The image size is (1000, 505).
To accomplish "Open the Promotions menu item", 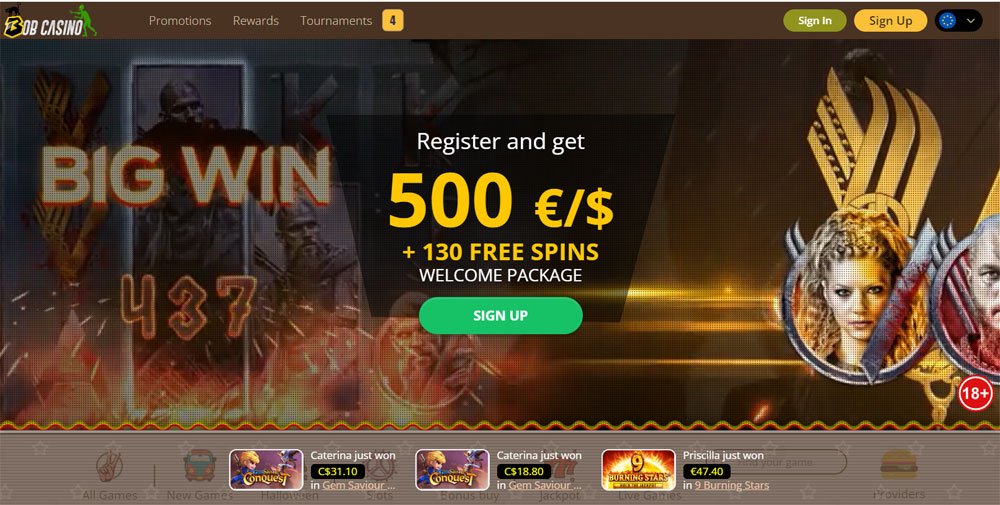I will tap(180, 20).
